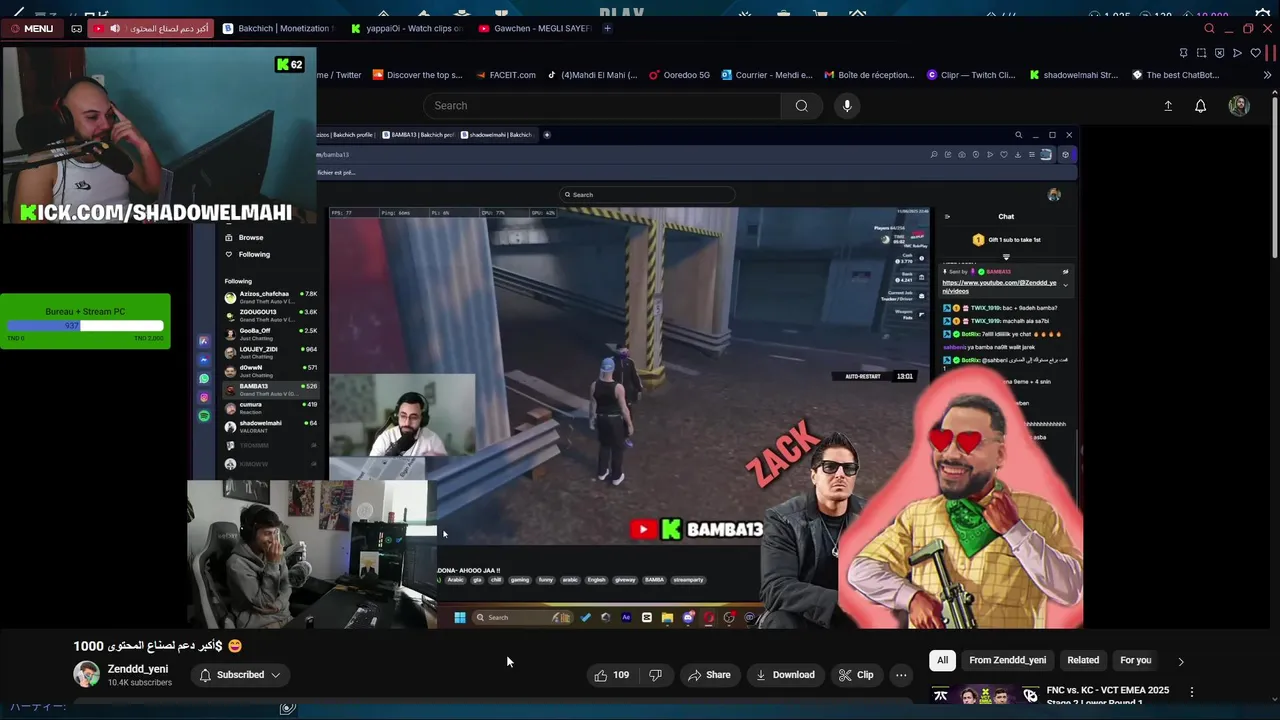Open The best ChatBot bookmark
This screenshot has width=1280, height=720.
(1175, 75)
